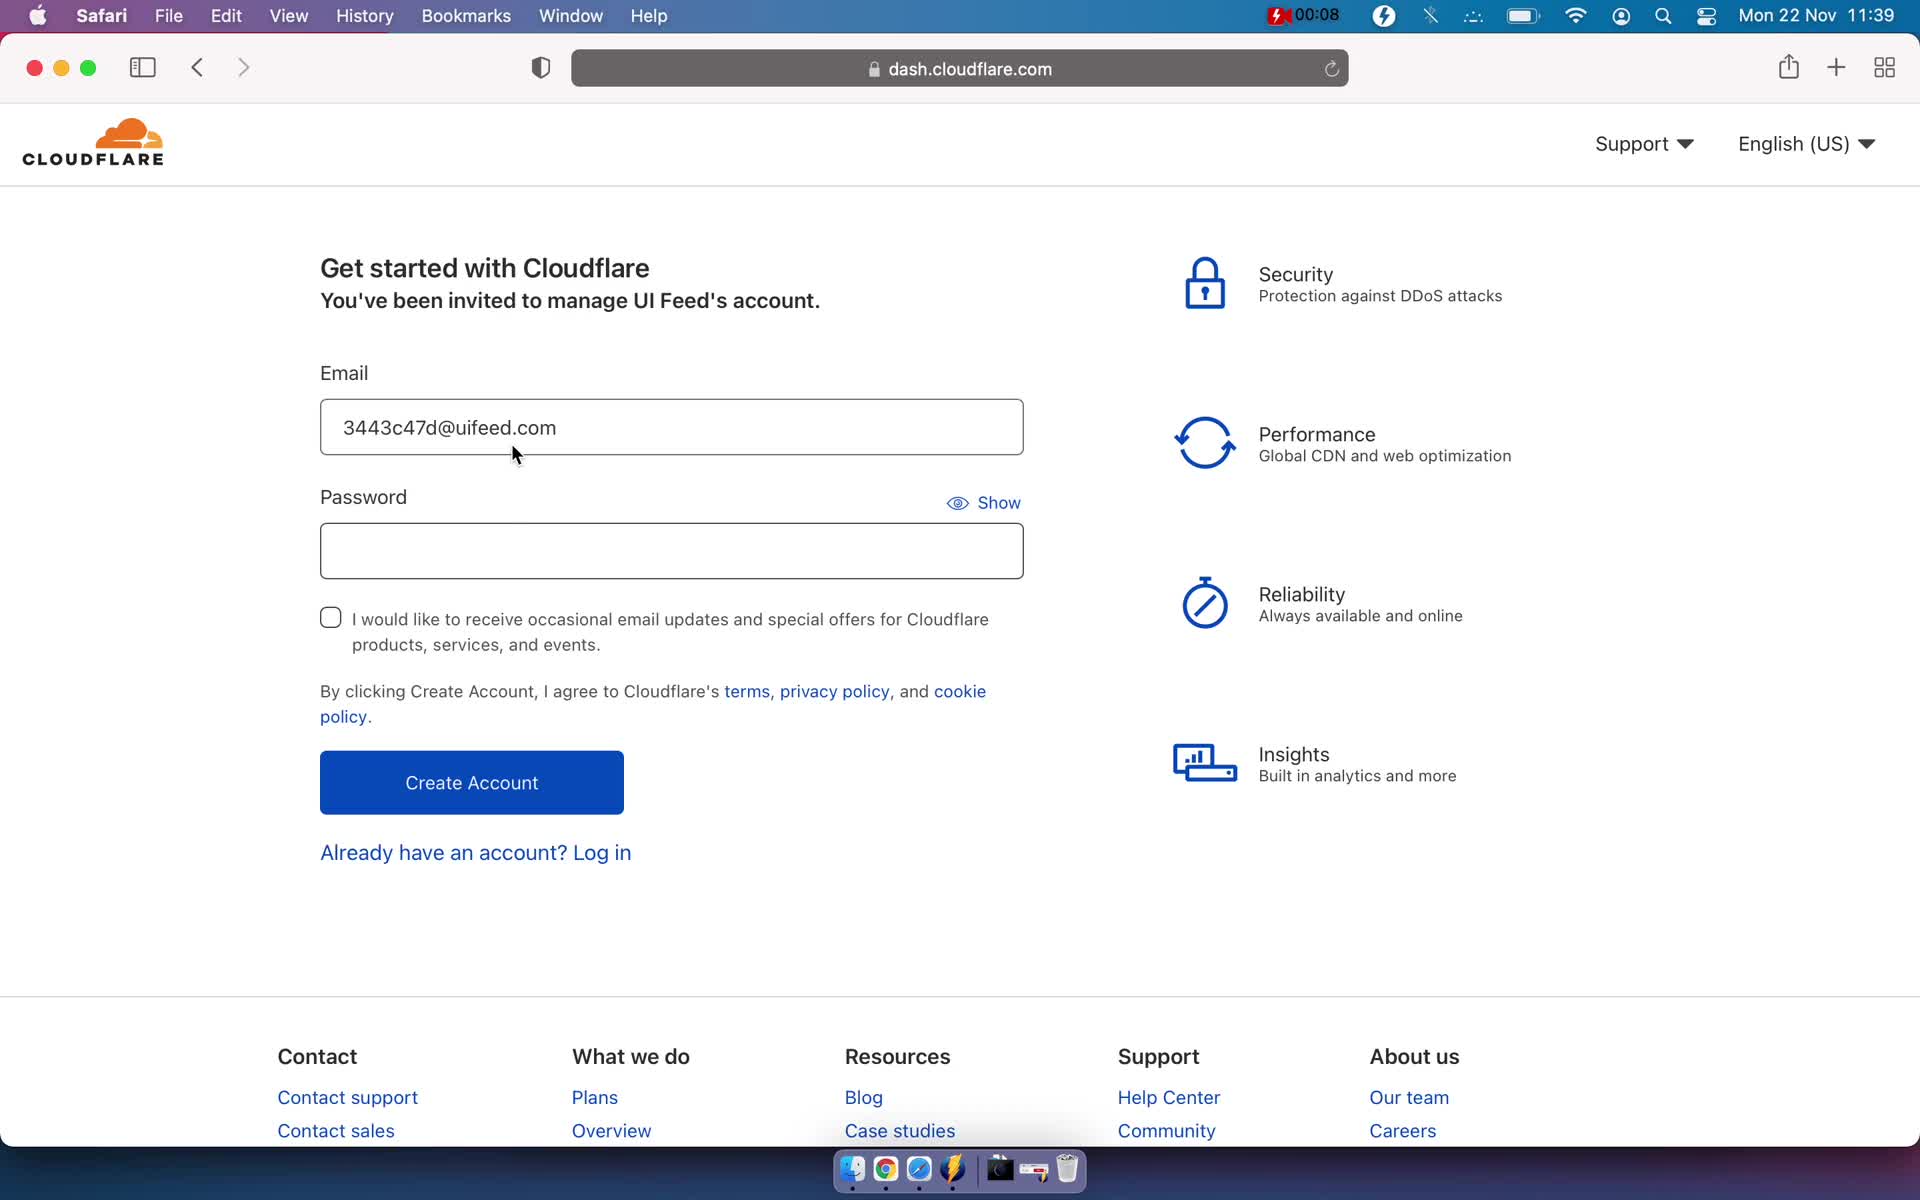Open the Edit menu

226,16
